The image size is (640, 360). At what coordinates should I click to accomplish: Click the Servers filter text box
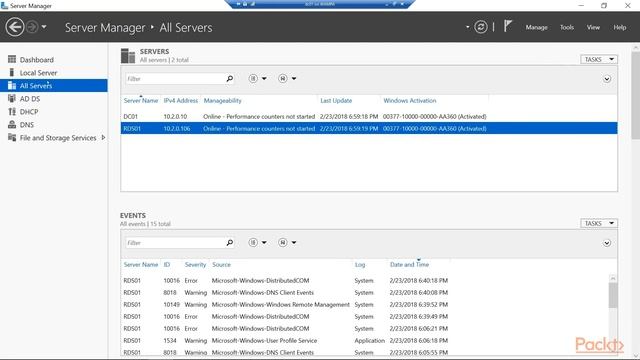pyautogui.click(x=175, y=79)
